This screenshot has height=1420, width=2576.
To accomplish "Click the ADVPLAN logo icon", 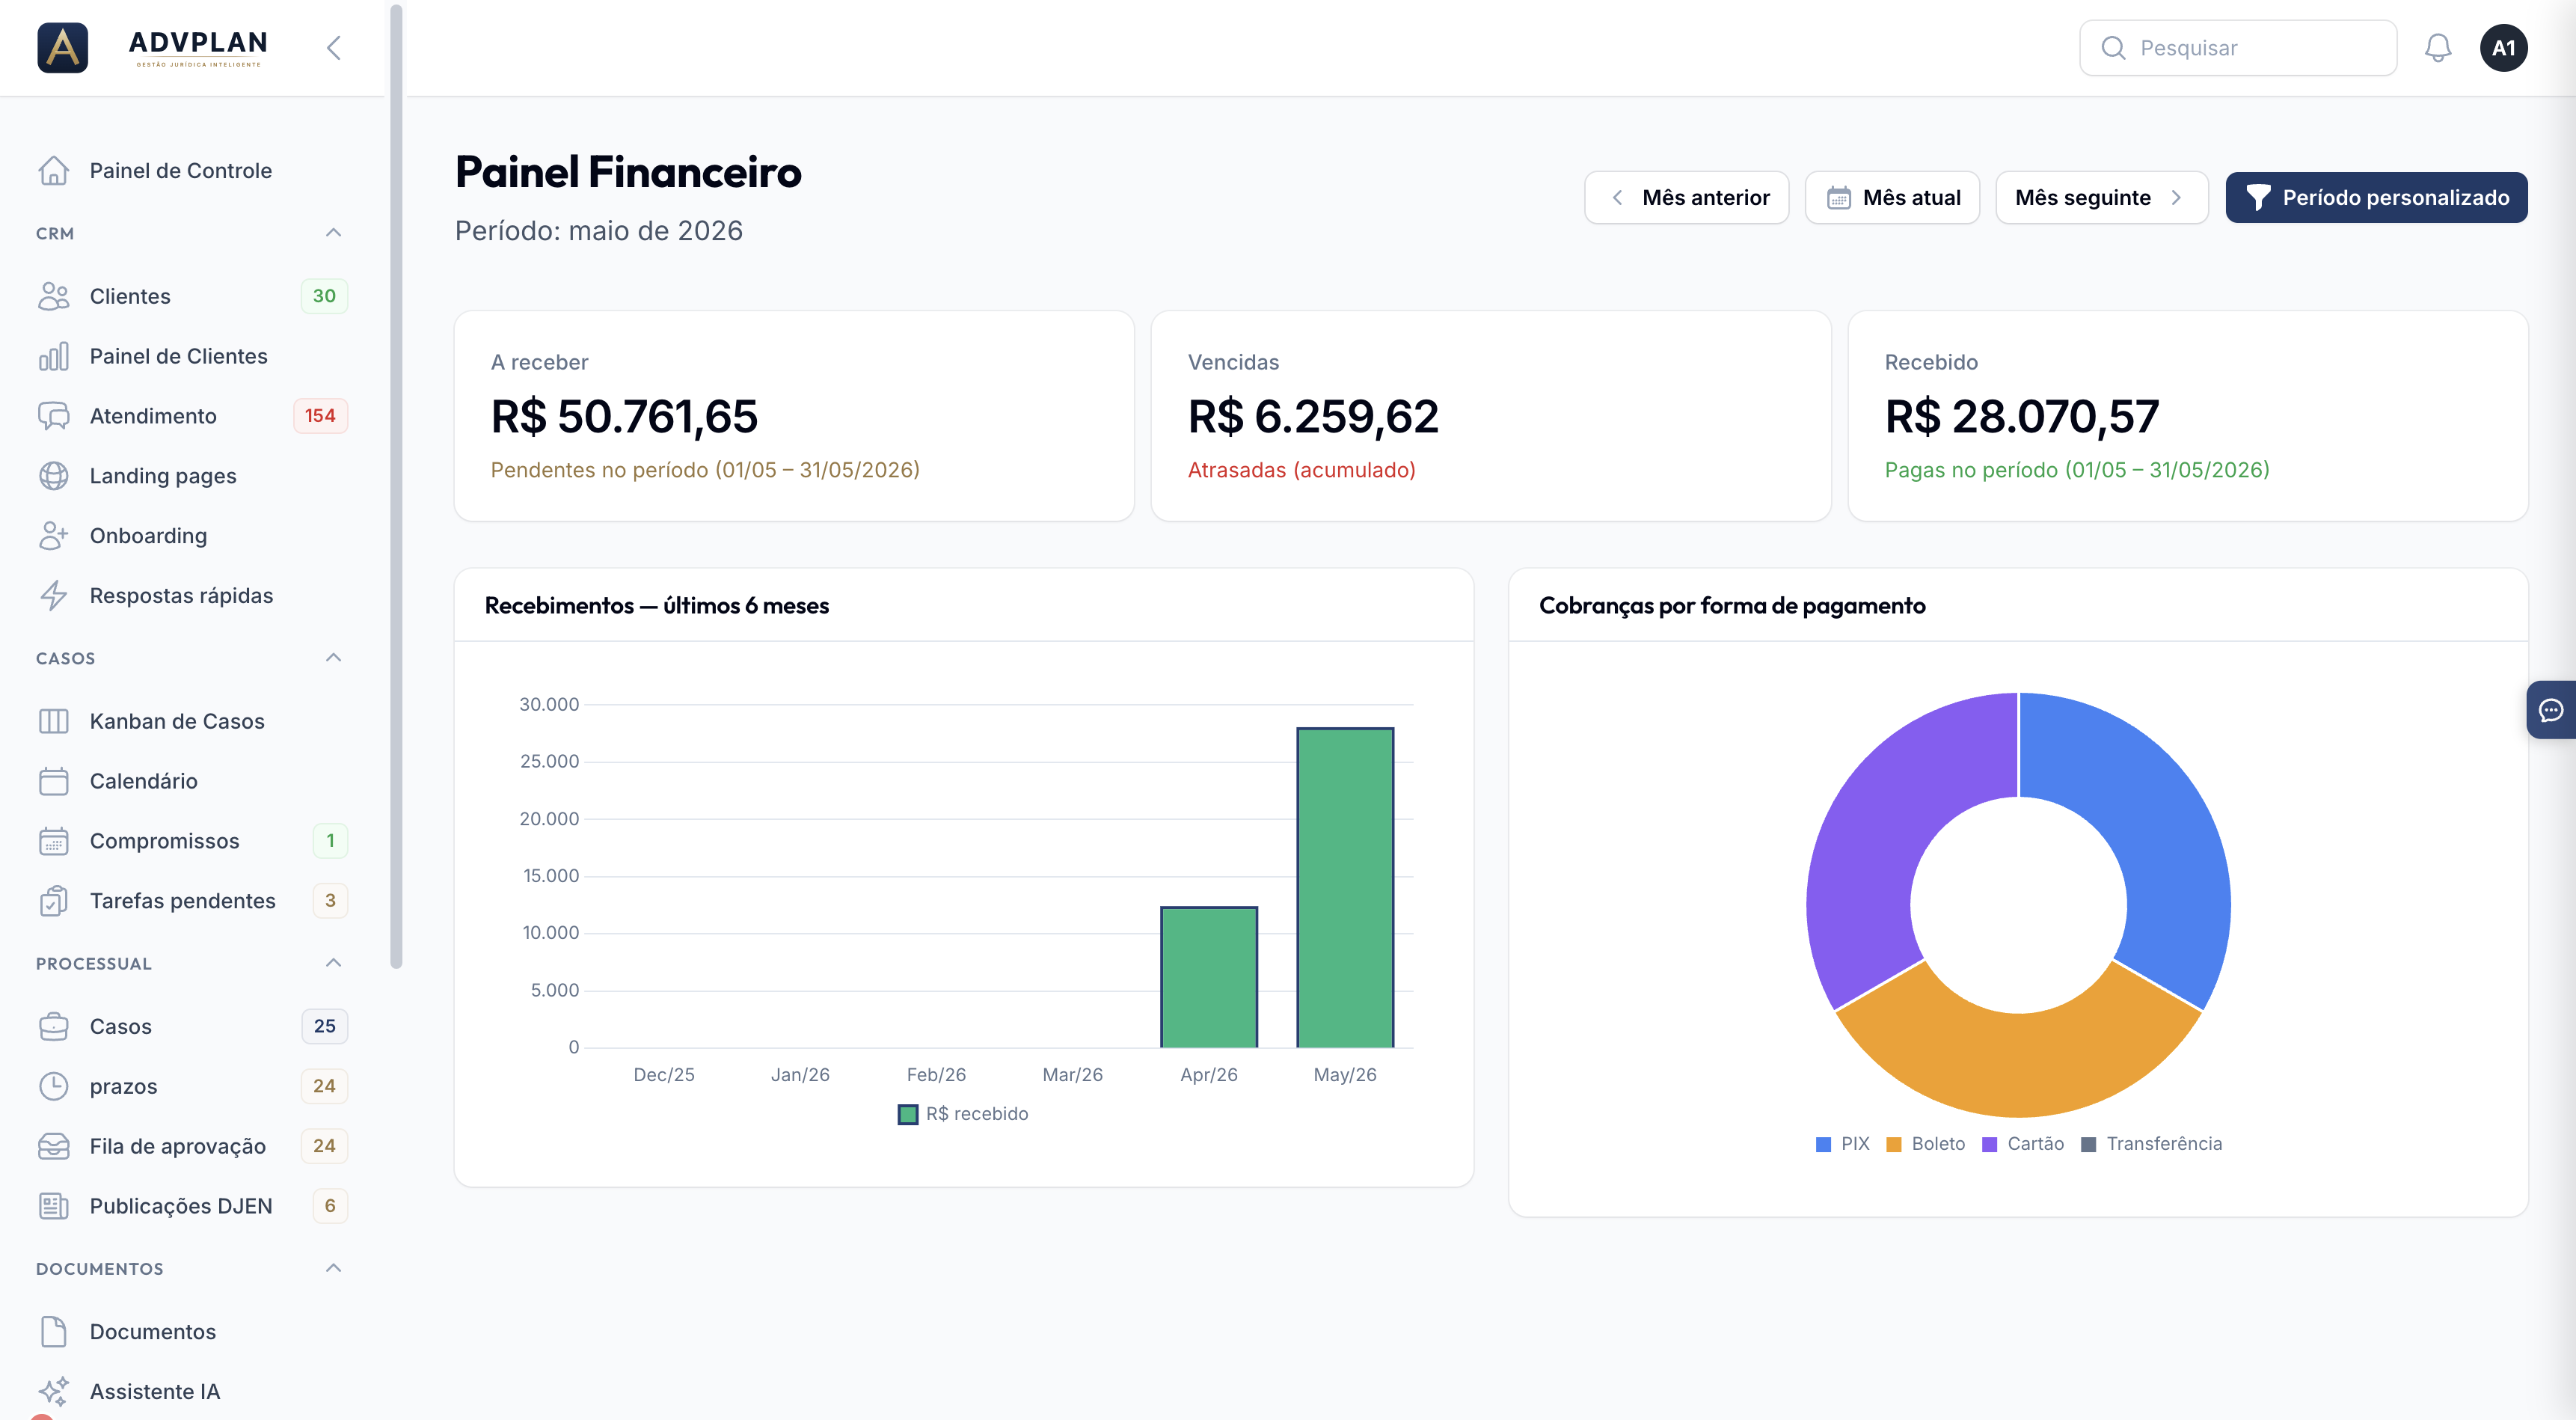I will click(62, 48).
